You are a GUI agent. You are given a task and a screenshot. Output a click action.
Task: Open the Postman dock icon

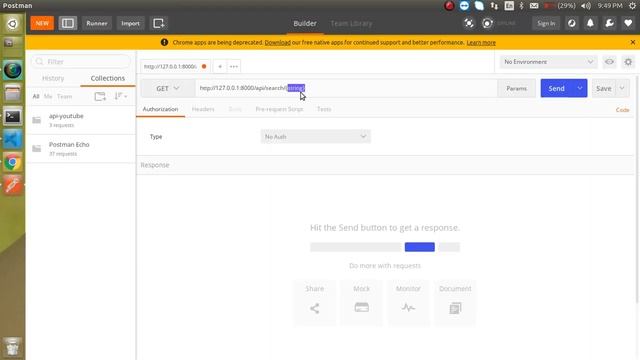click(x=13, y=185)
